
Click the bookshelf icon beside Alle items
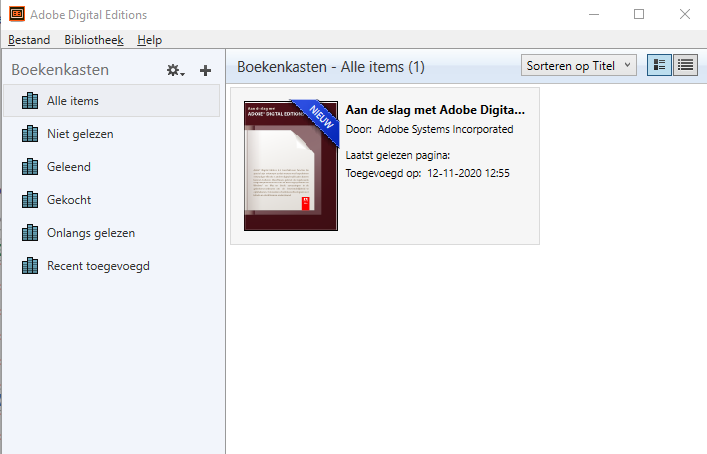(x=30, y=101)
